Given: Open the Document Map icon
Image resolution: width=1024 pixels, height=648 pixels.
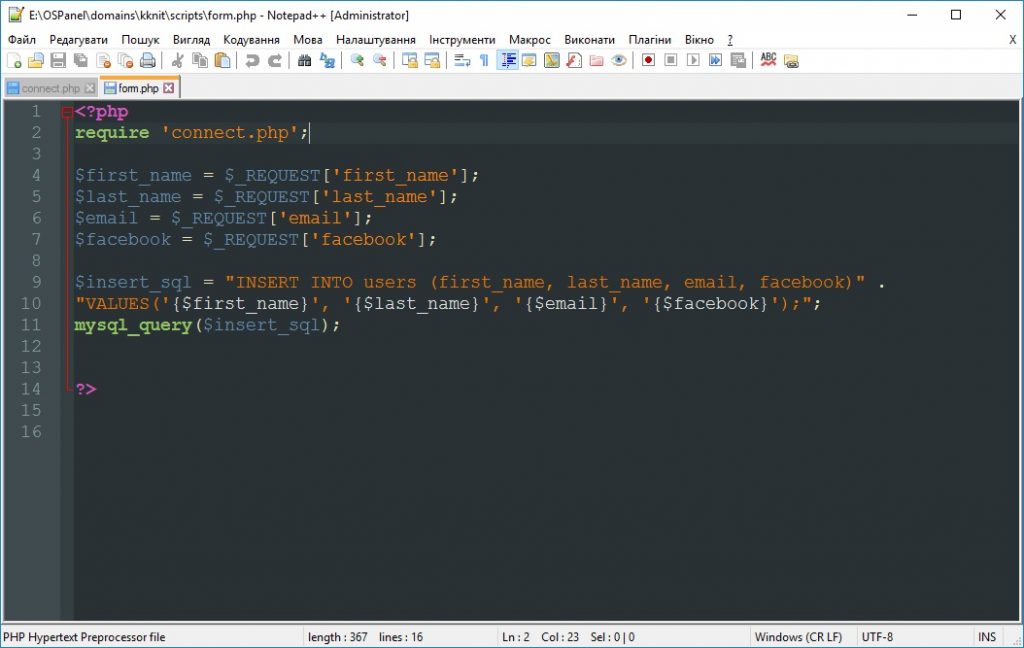Looking at the screenshot, I should point(552,61).
